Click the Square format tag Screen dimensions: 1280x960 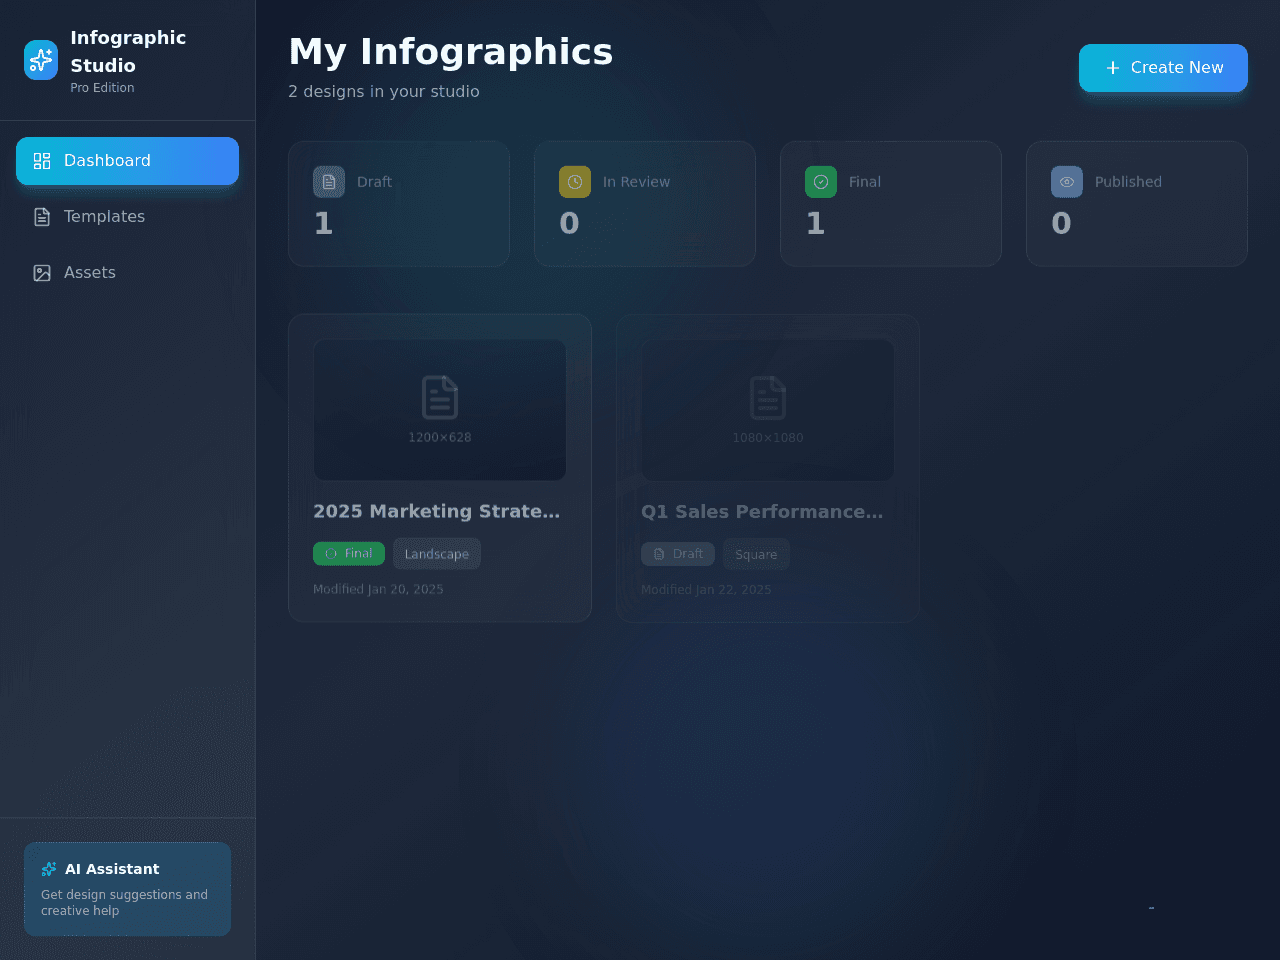click(x=756, y=554)
